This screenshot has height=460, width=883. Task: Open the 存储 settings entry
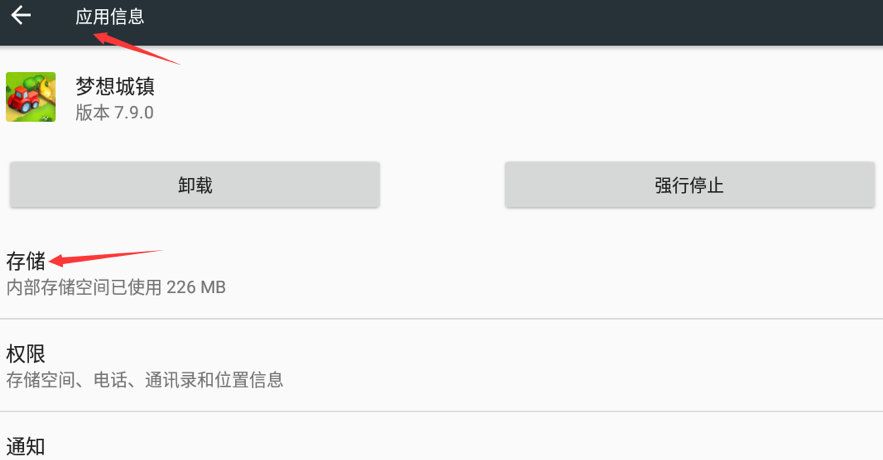(26, 262)
